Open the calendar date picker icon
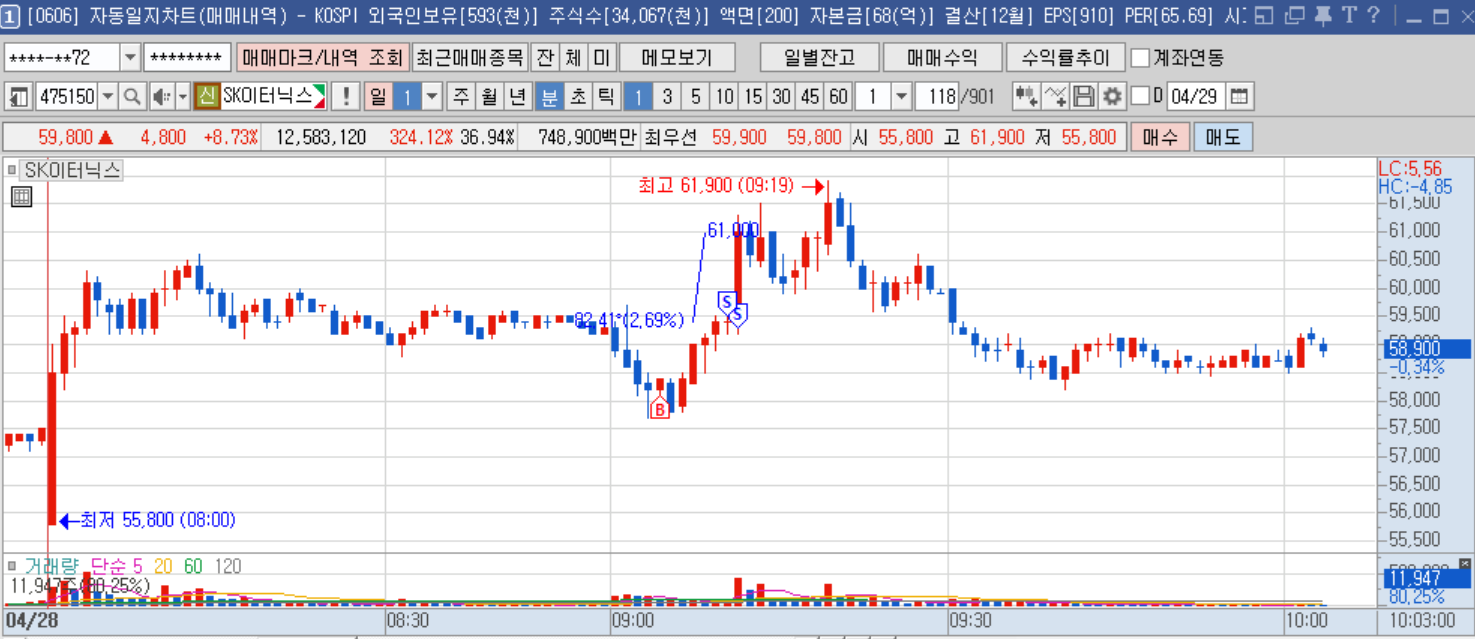Image resolution: width=1475 pixels, height=639 pixels. click(x=1239, y=97)
